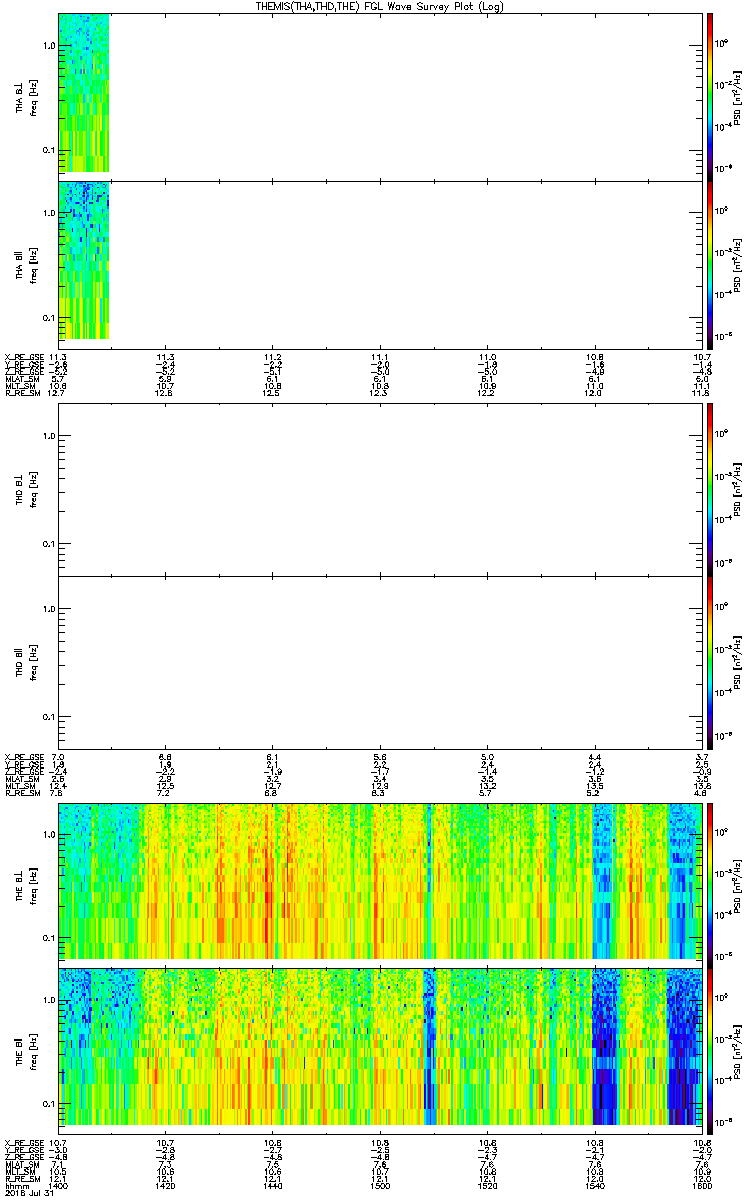The image size is (750, 1200).
Task: Click the color bar beside the THA B-perpendicular panel
Action: pyautogui.click(x=709, y=95)
